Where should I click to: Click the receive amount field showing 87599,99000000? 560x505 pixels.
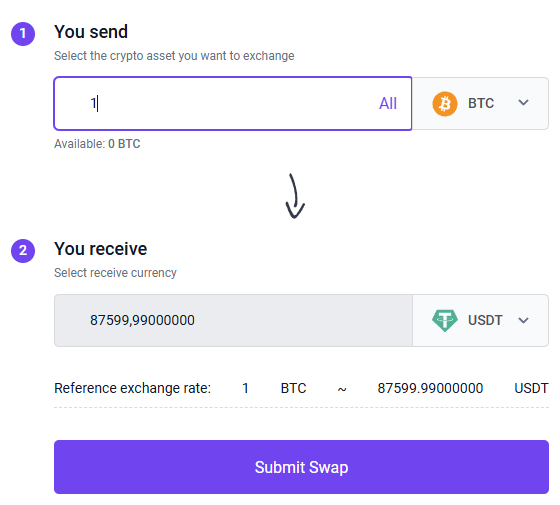click(233, 320)
